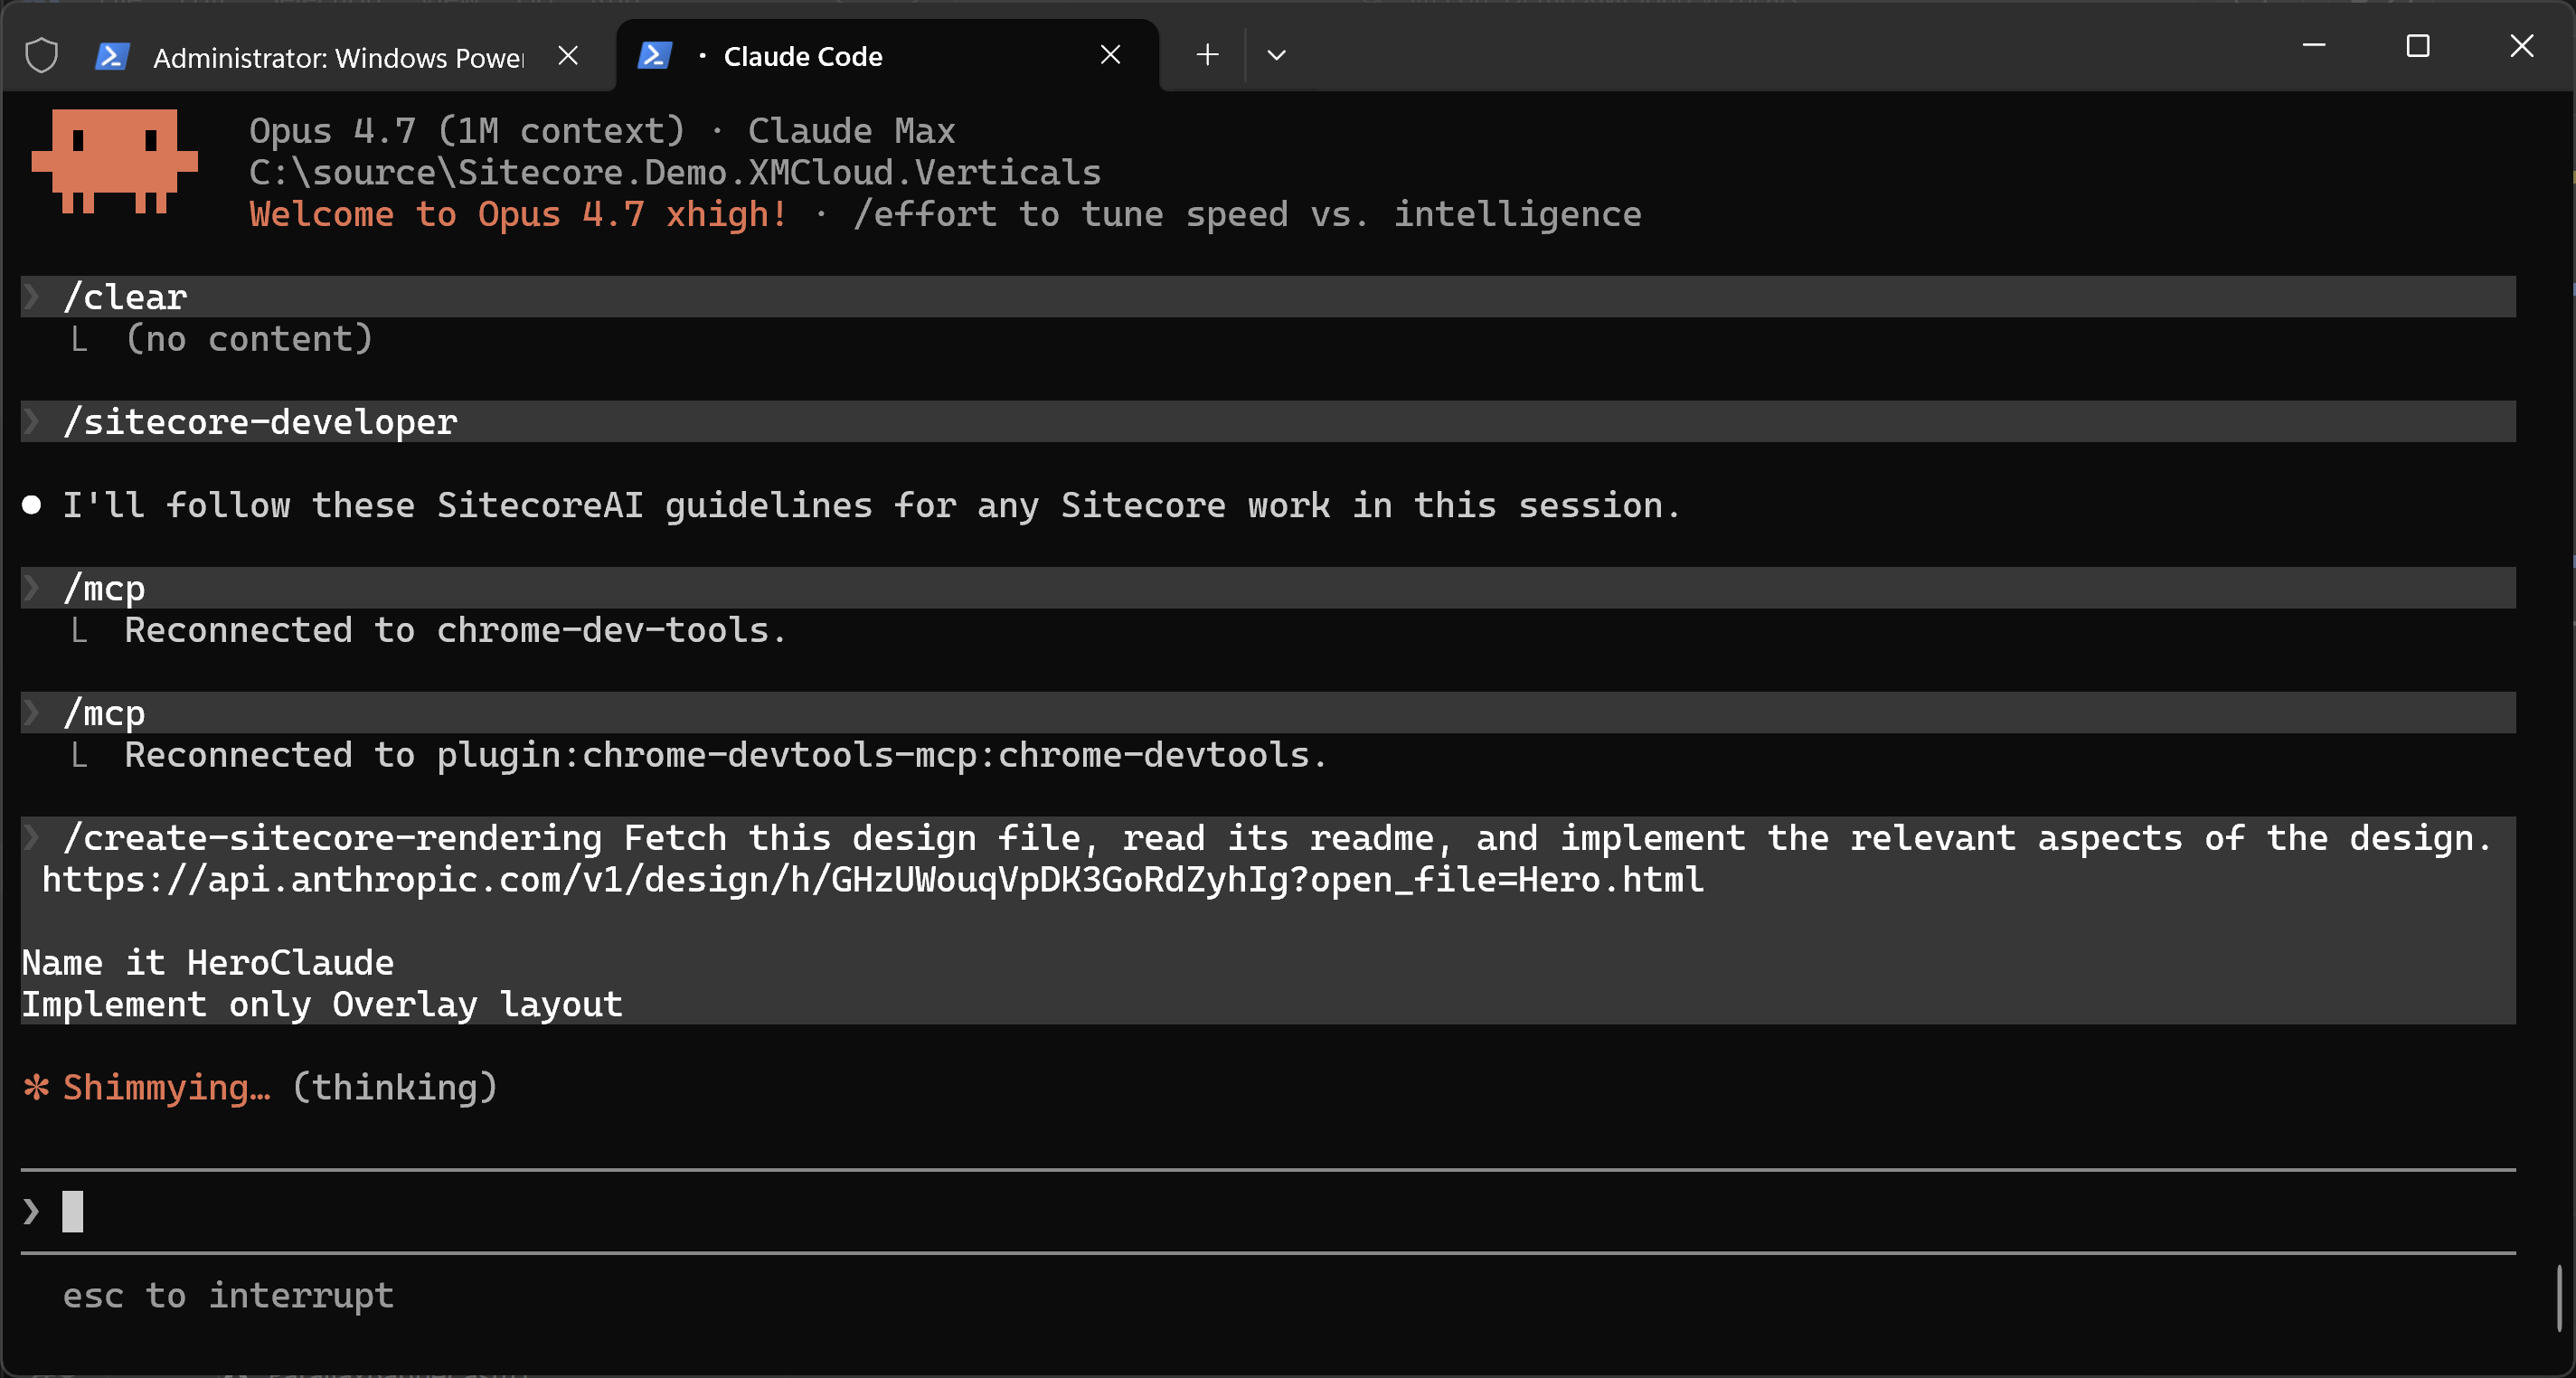The height and width of the screenshot is (1378, 2576).
Task: Expand the /create-sitecore-rendering command block chevron
Action: (x=31, y=838)
